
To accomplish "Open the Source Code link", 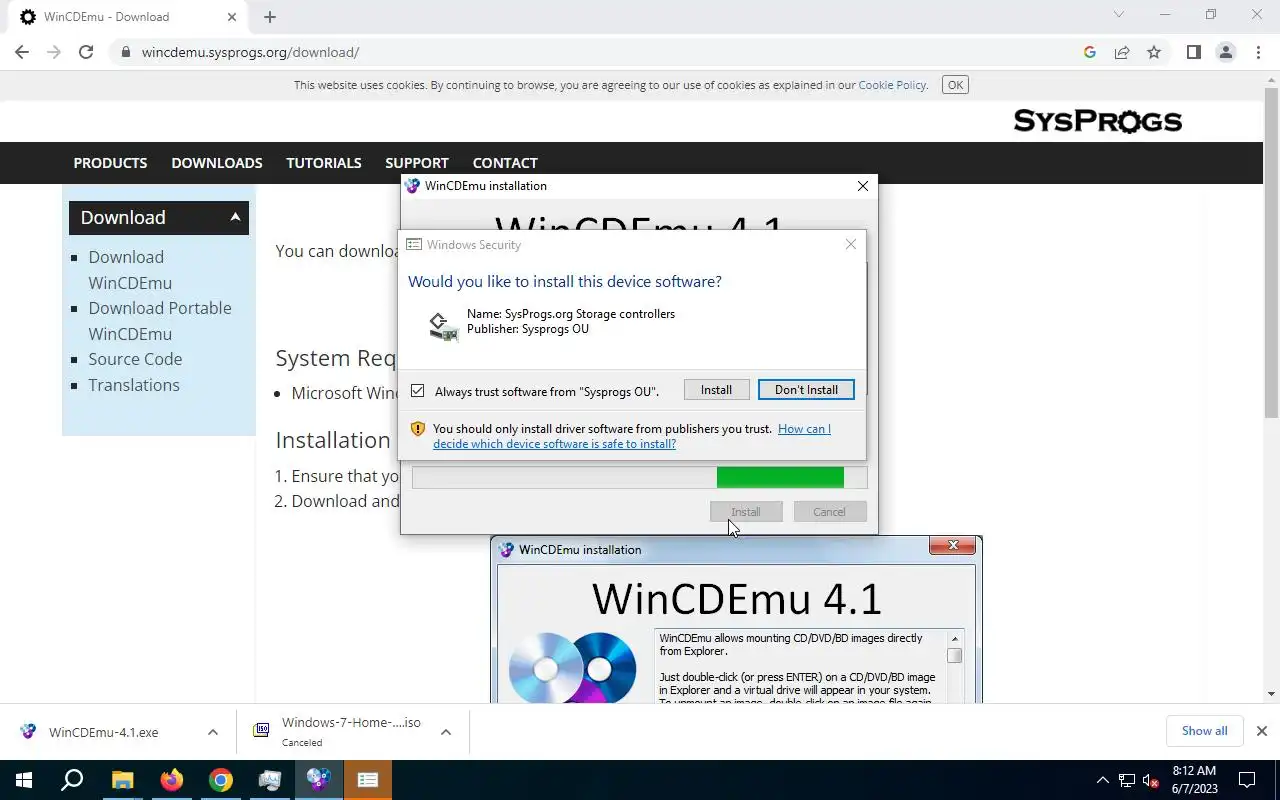I will pos(135,359).
